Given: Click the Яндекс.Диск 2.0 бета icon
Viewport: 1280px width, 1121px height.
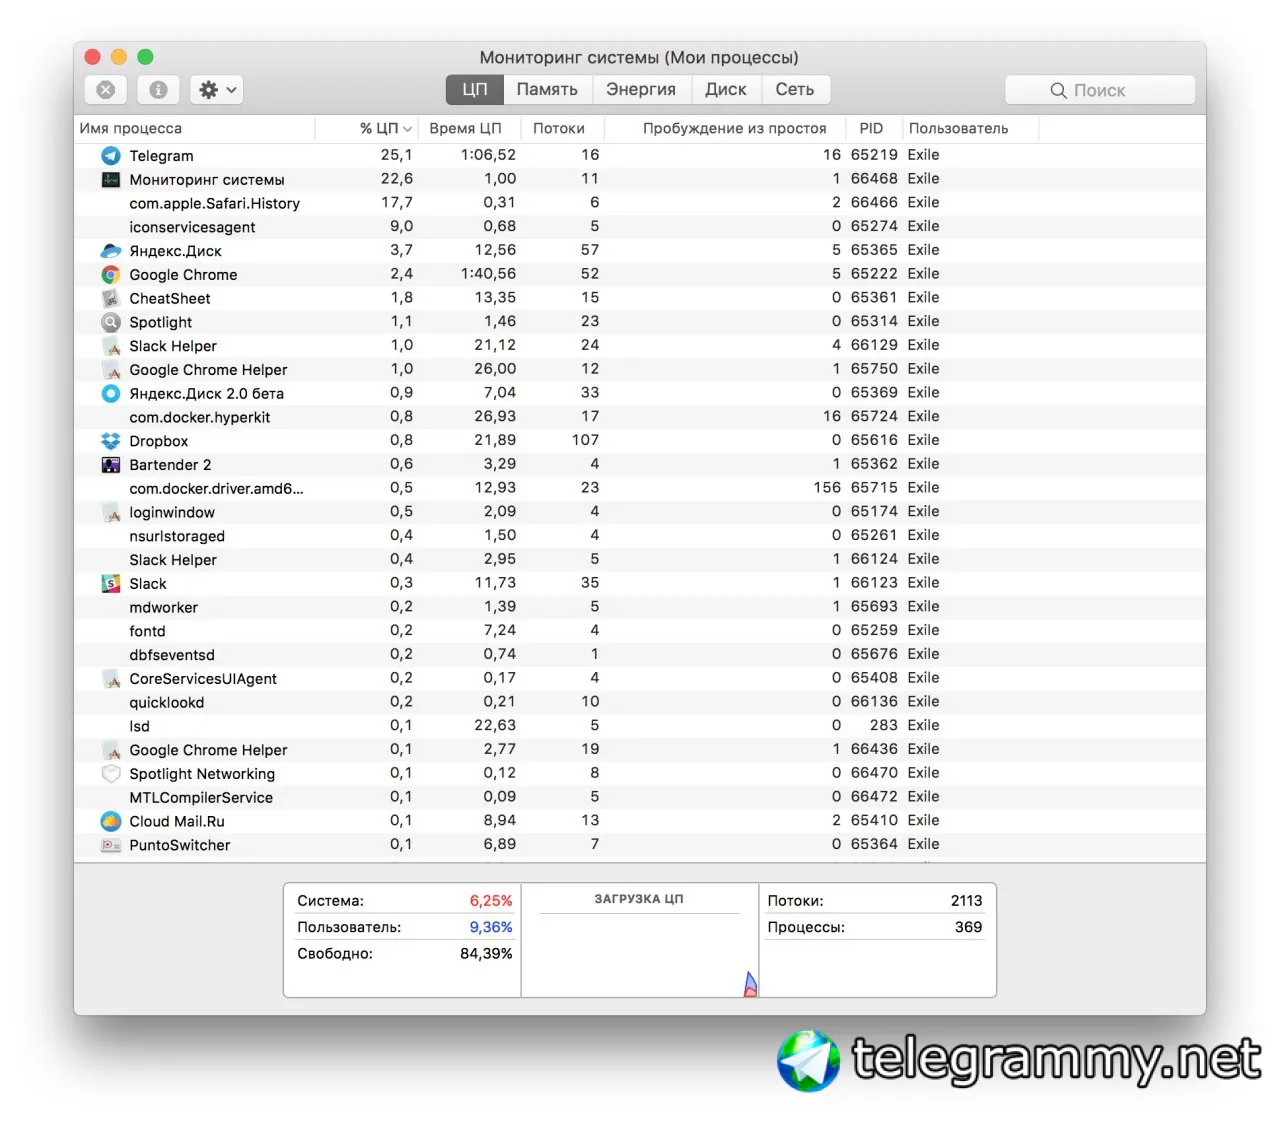Looking at the screenshot, I should pos(111,394).
